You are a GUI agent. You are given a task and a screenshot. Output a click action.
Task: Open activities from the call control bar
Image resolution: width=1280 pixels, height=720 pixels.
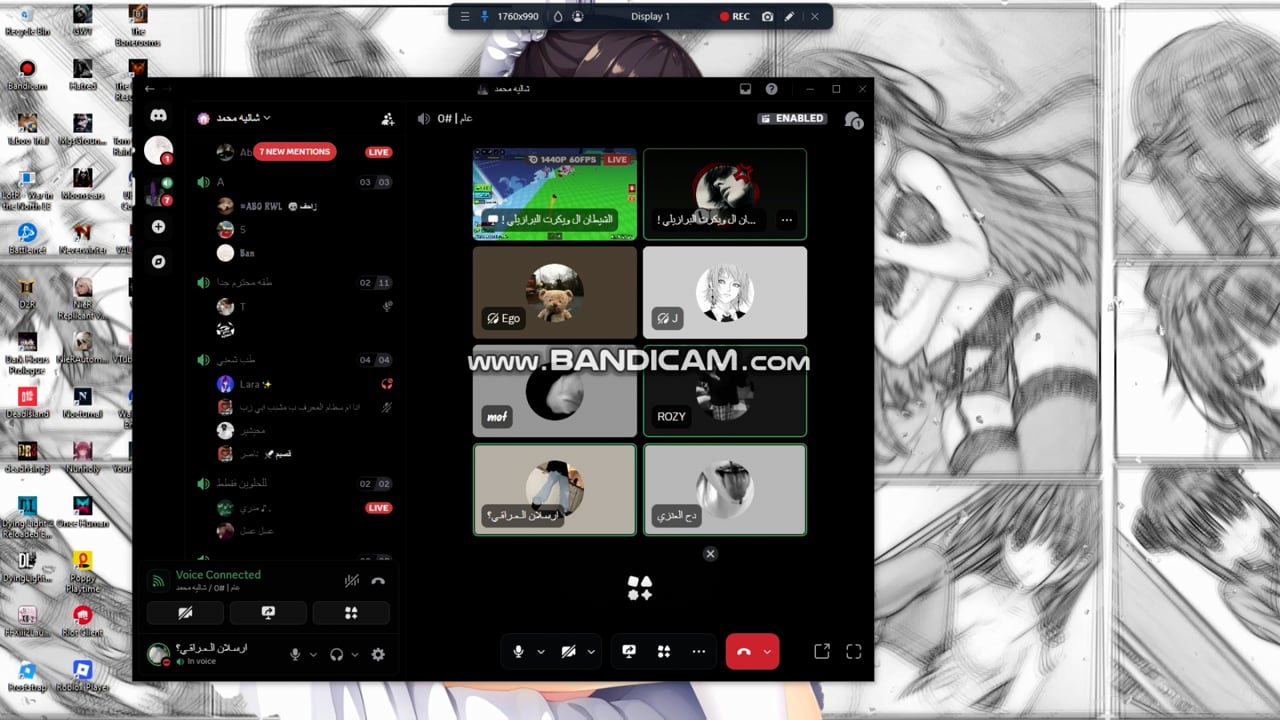[663, 651]
